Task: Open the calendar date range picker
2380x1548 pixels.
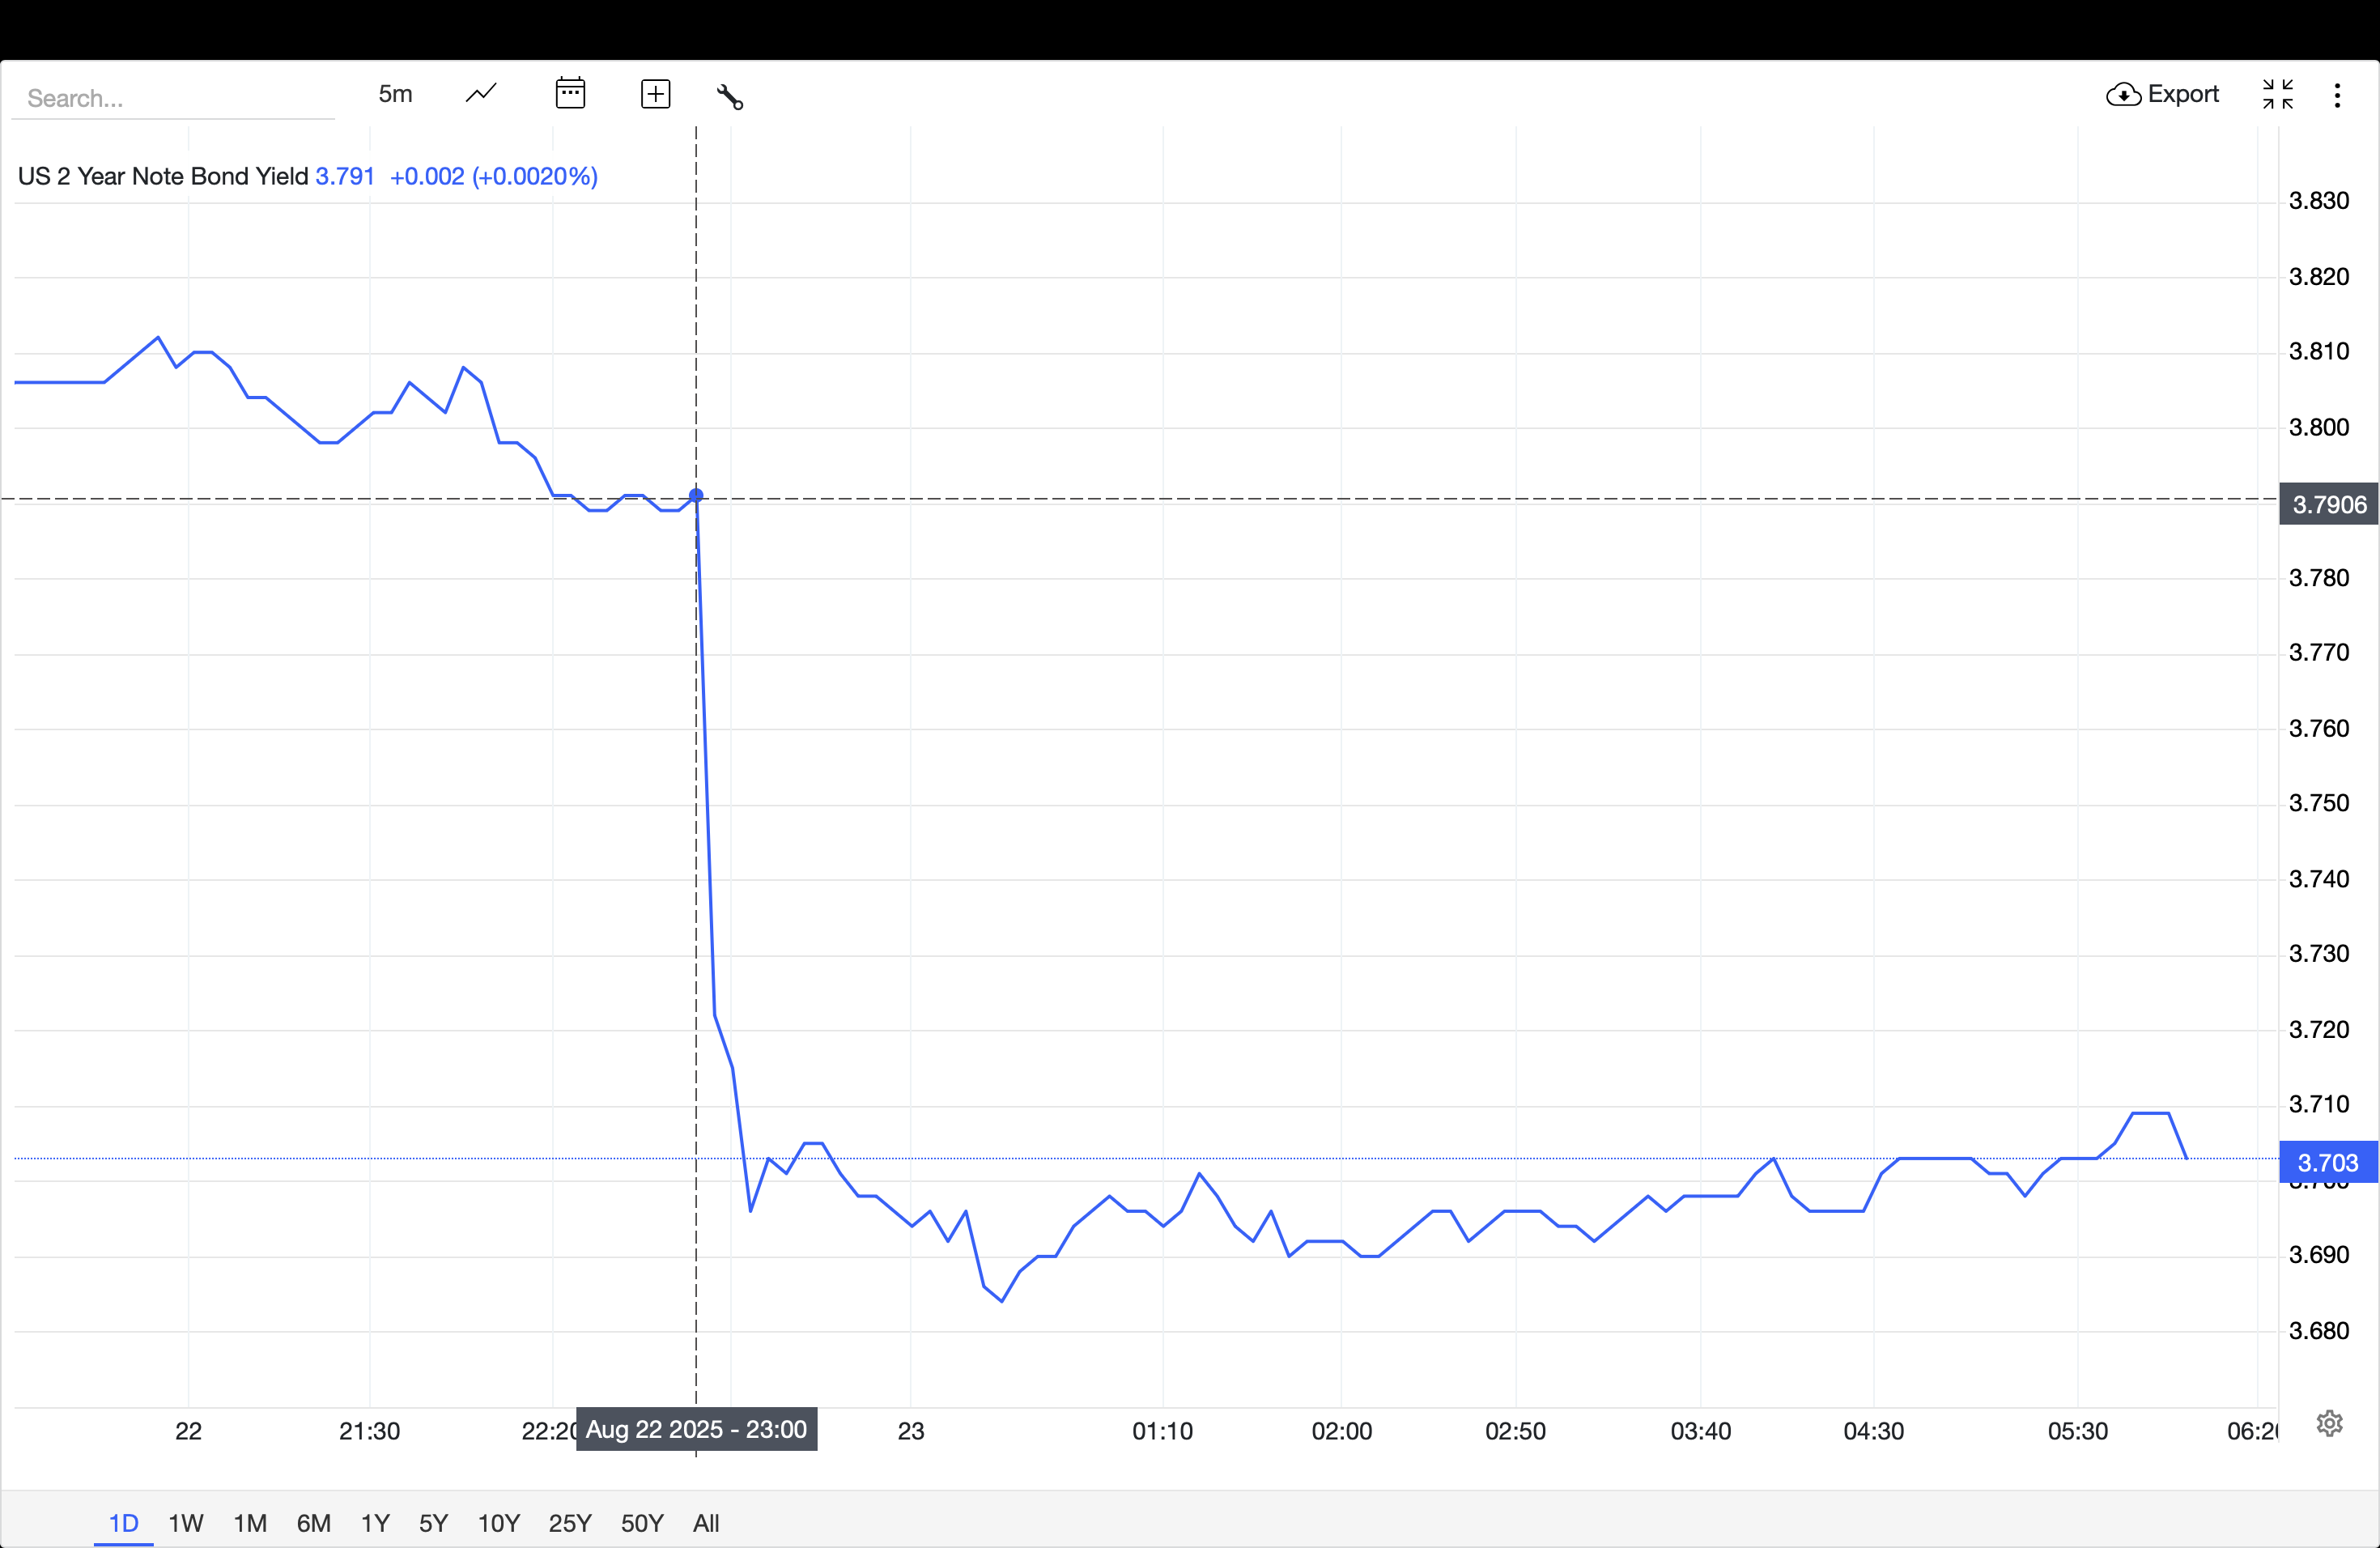Action: click(570, 94)
